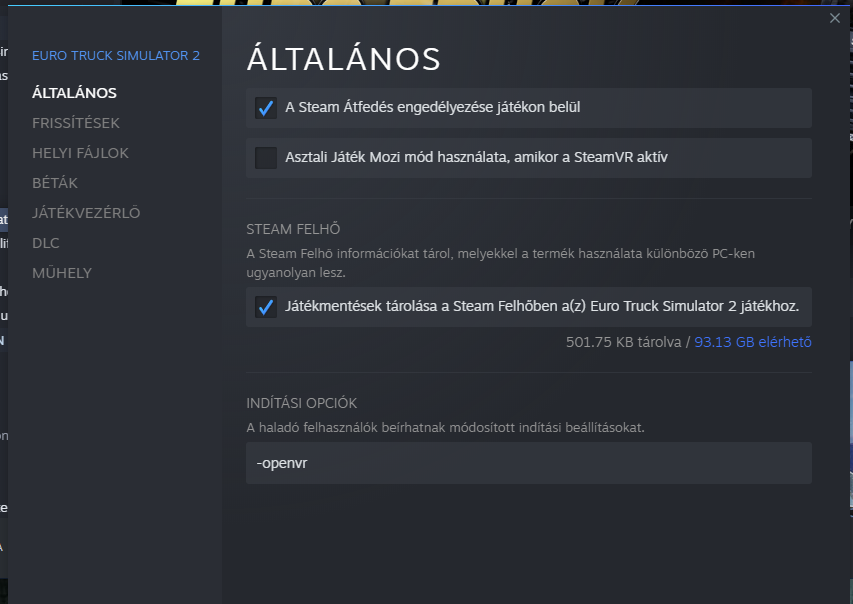853x604 pixels.
Task: Switch to the HELYI FÁJLOK tab
Action: click(80, 153)
